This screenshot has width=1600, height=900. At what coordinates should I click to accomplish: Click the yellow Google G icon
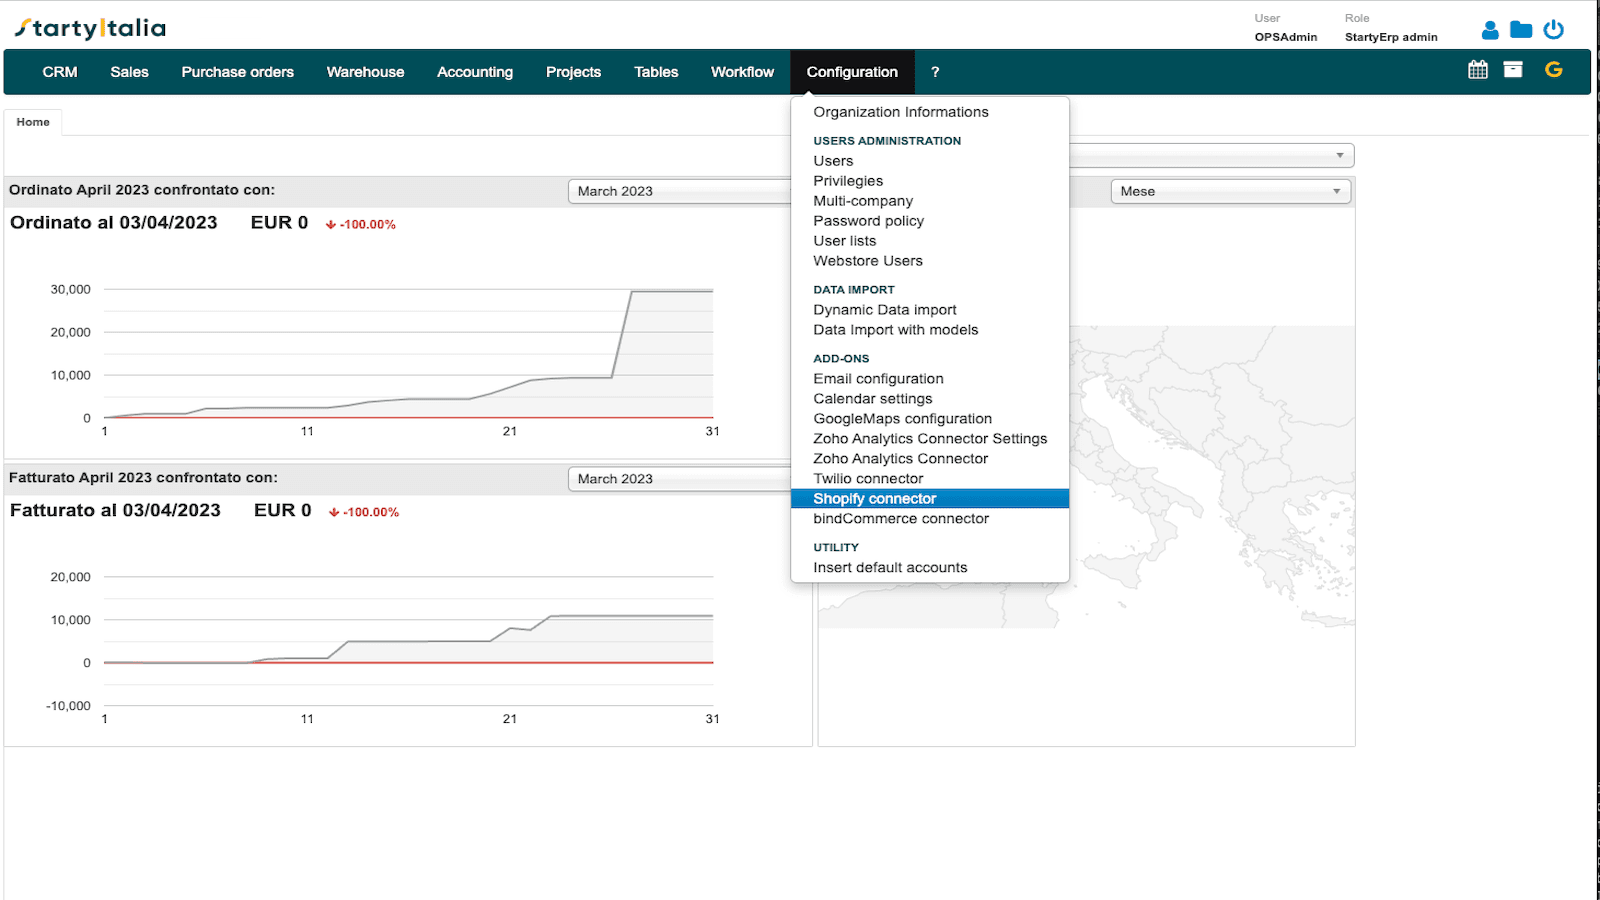click(1553, 70)
